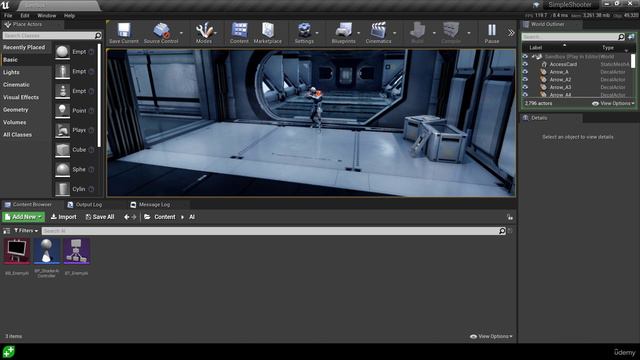640x360 pixels.
Task: Toggle visibility eye for AccessCard
Action: [525, 64]
